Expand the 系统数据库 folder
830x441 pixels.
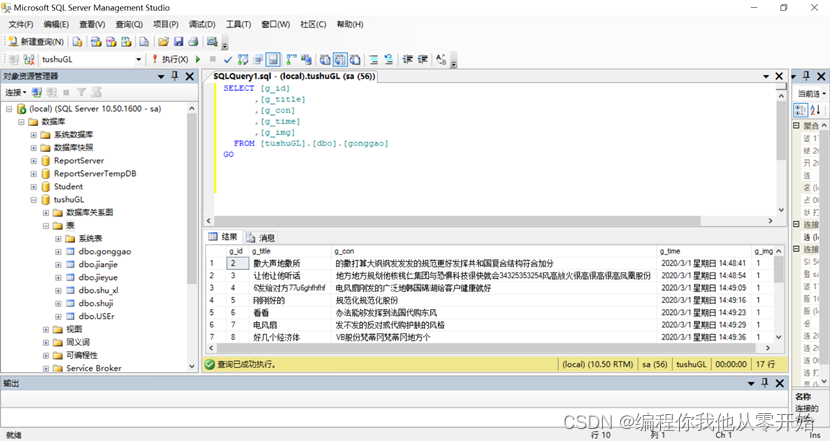[x=34, y=134]
